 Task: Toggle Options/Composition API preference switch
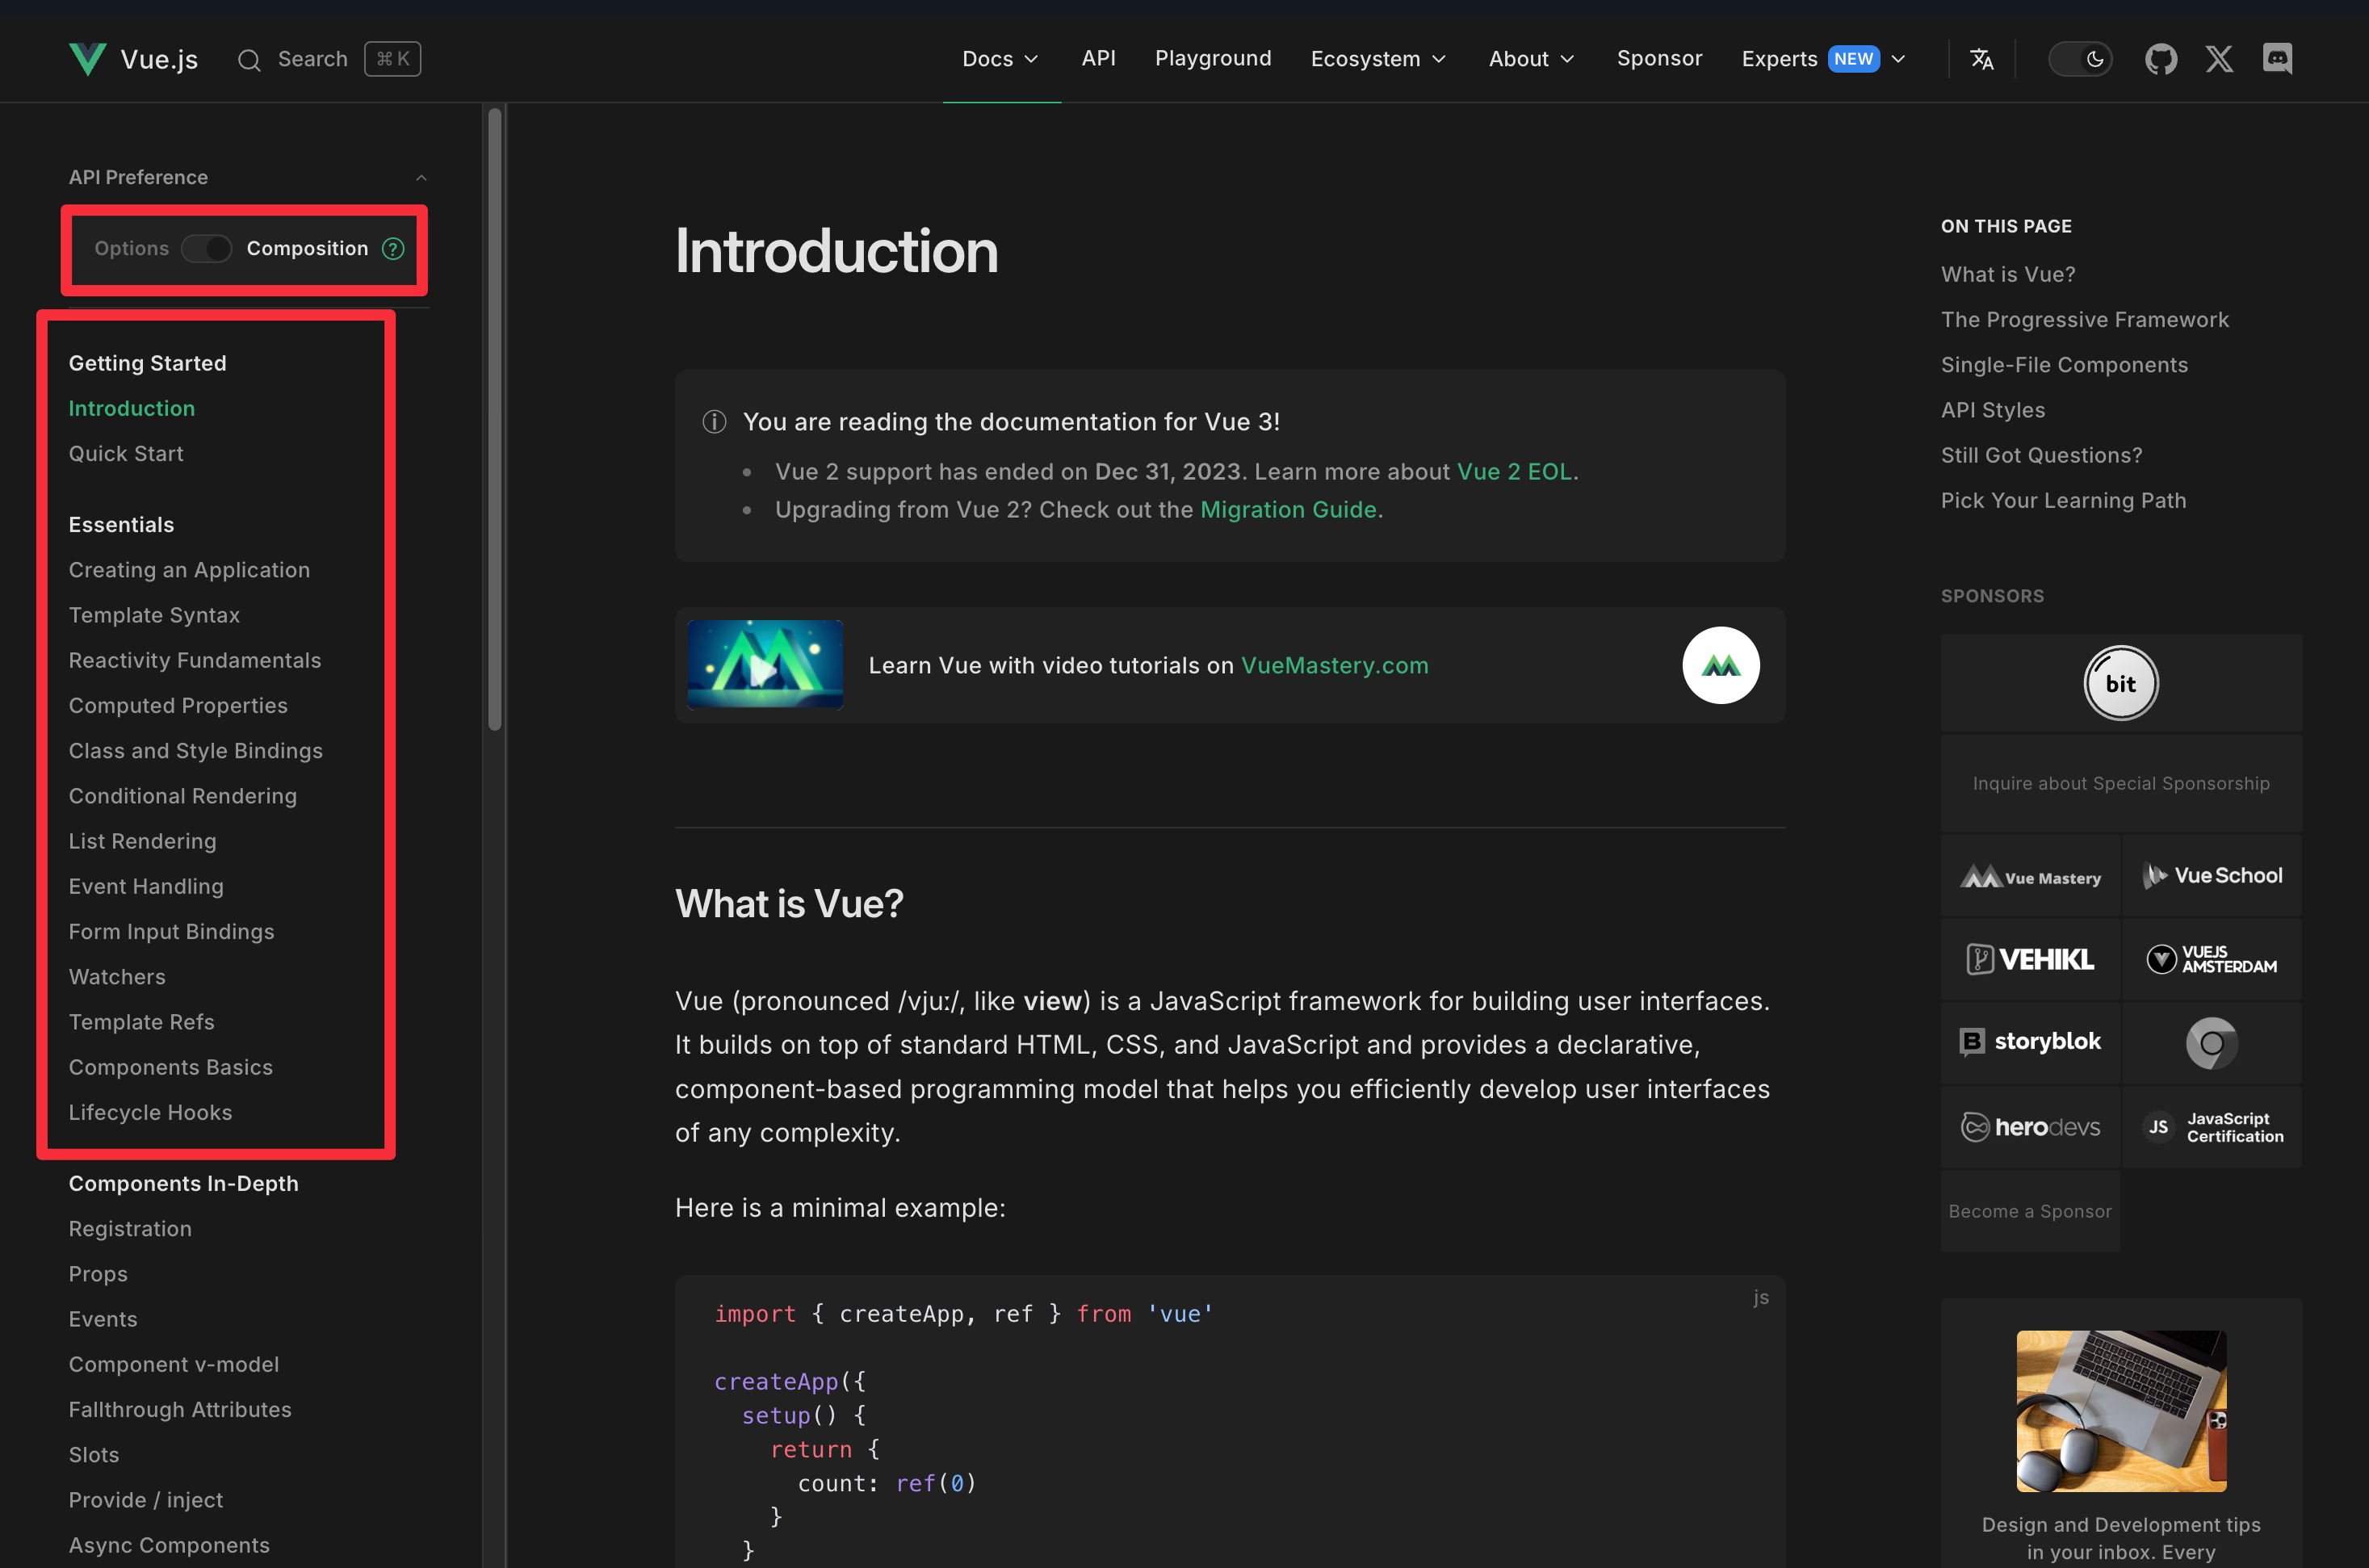click(x=207, y=248)
